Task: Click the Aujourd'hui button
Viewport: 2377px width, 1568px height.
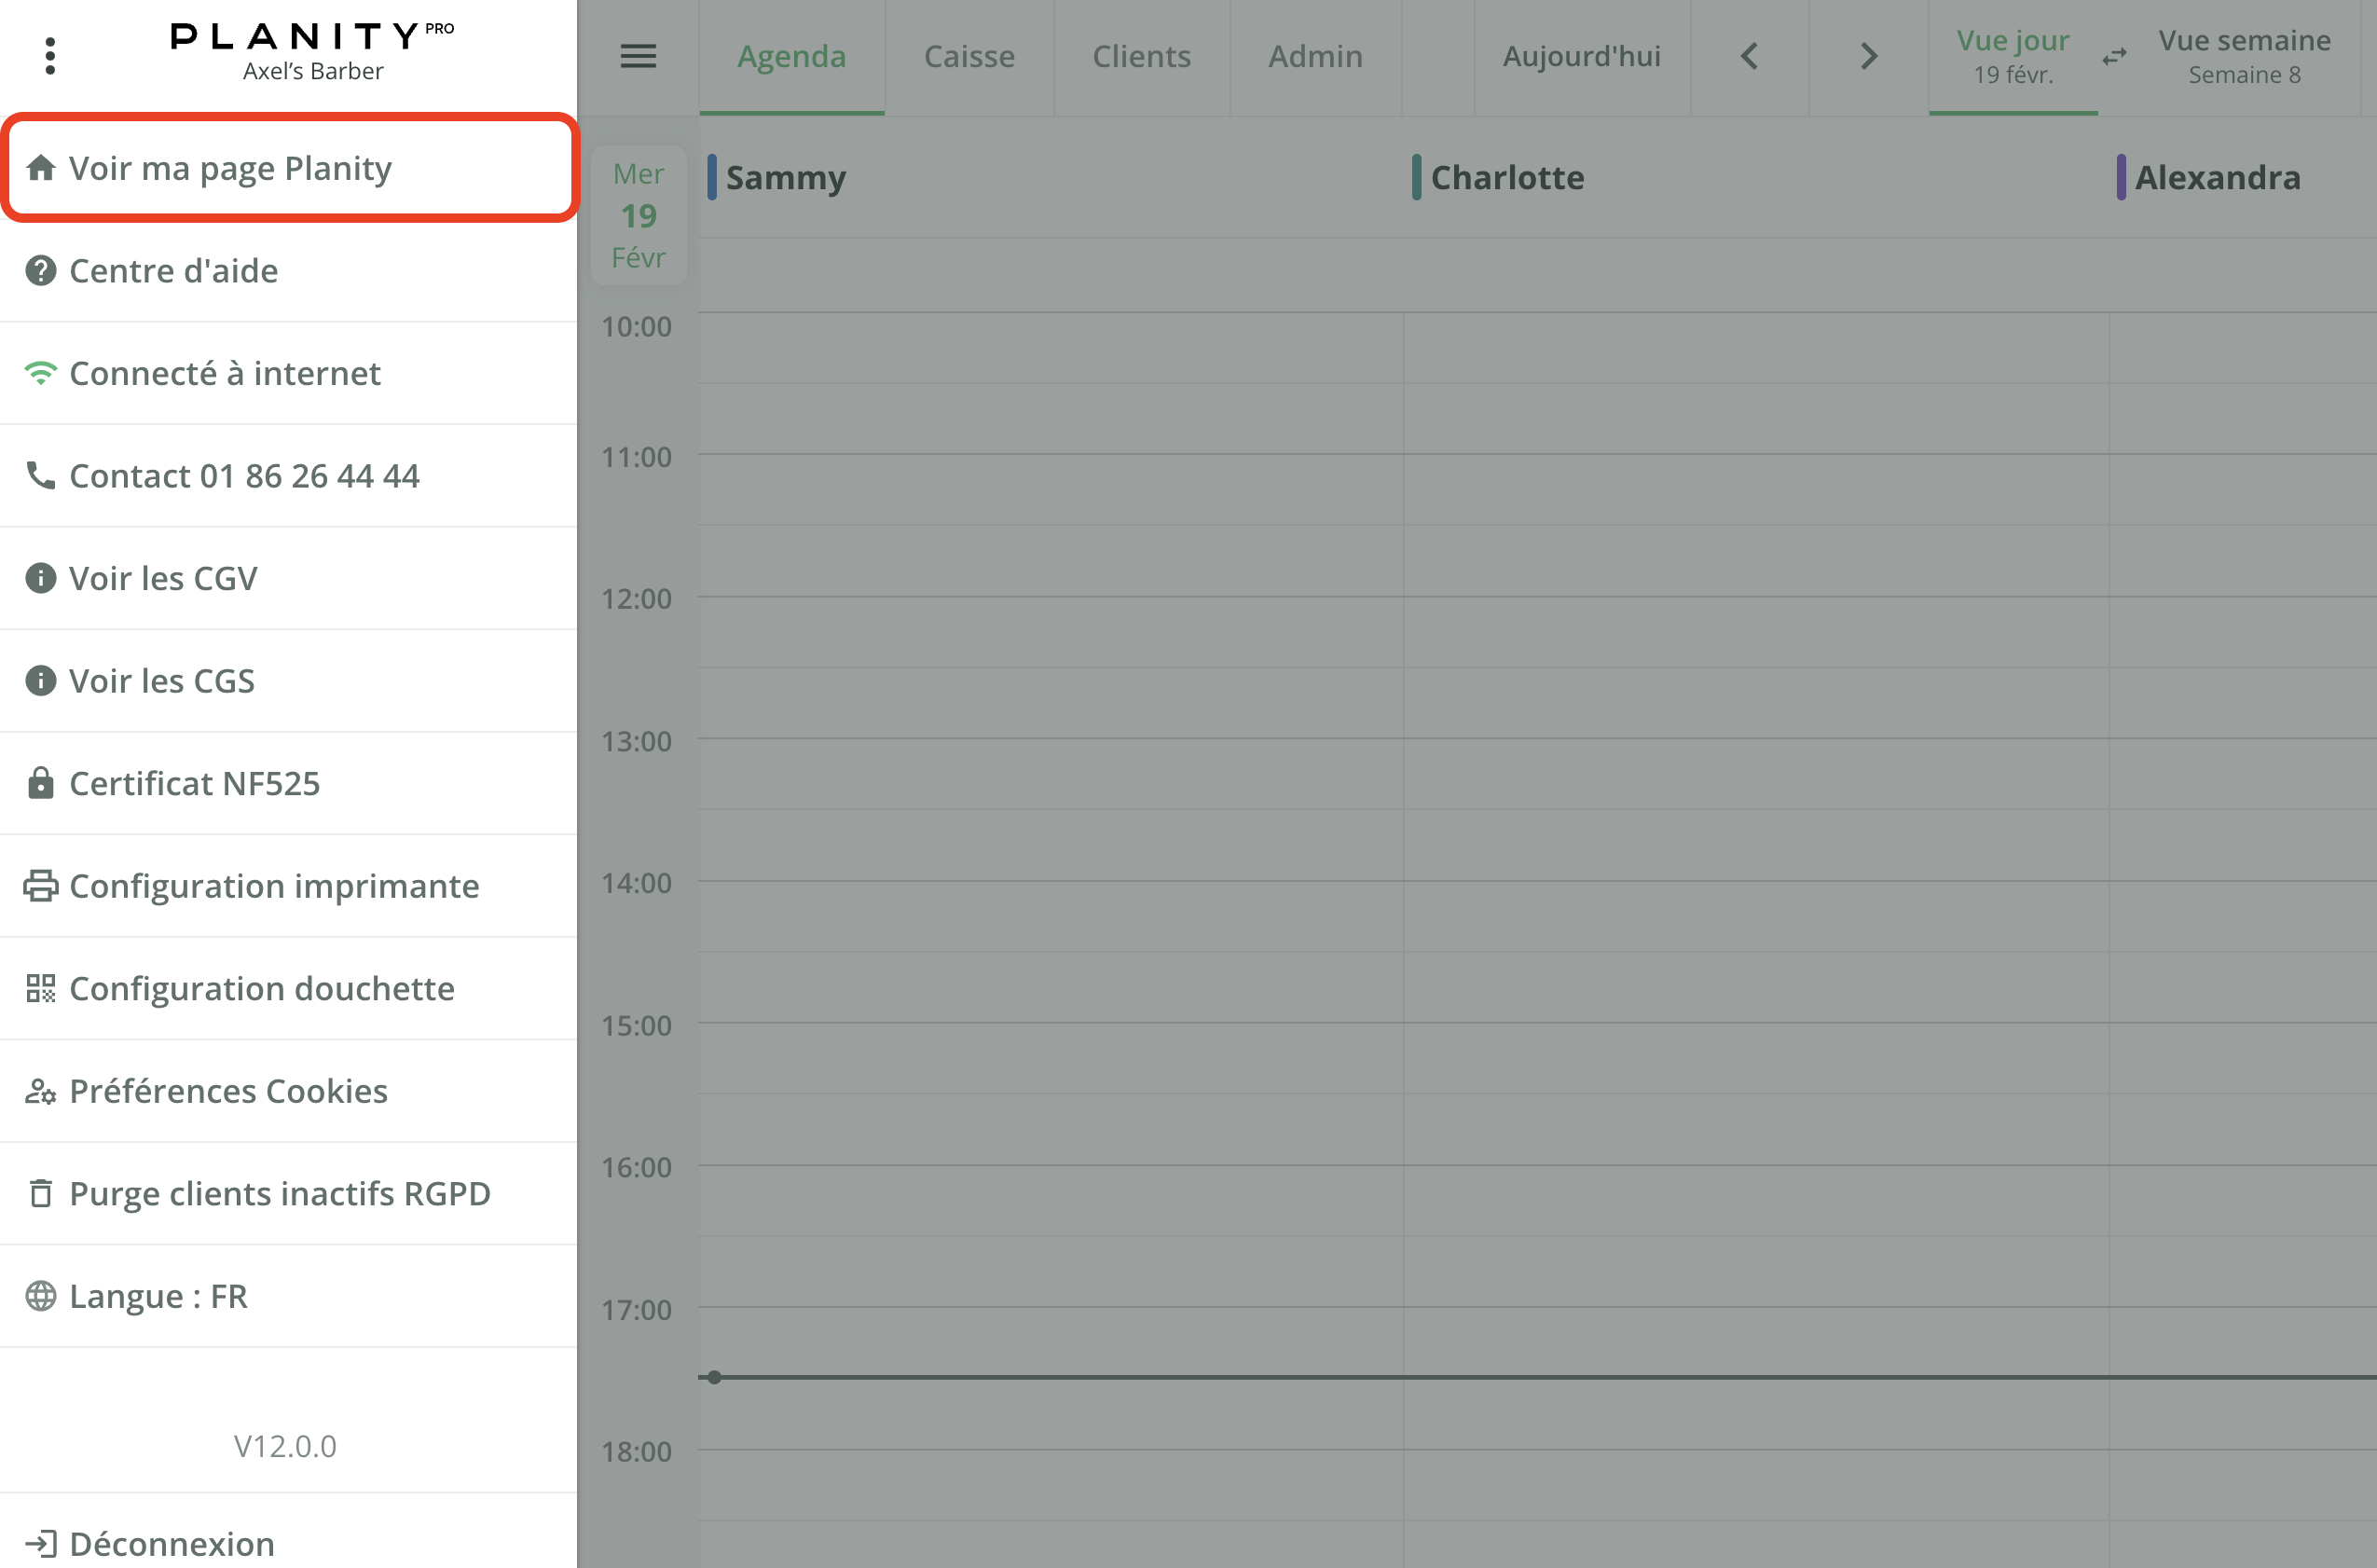Action: coord(1581,56)
